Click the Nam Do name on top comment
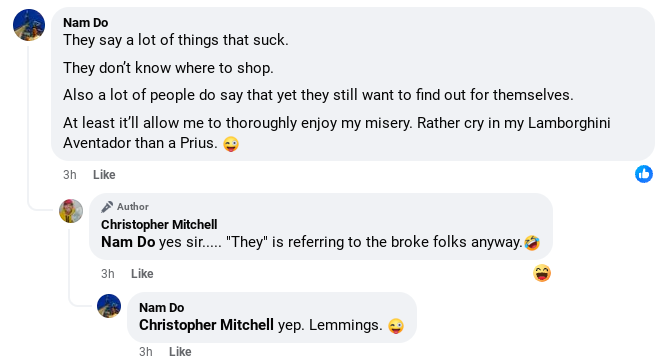This screenshot has height=362, width=663. pyautogui.click(x=85, y=22)
